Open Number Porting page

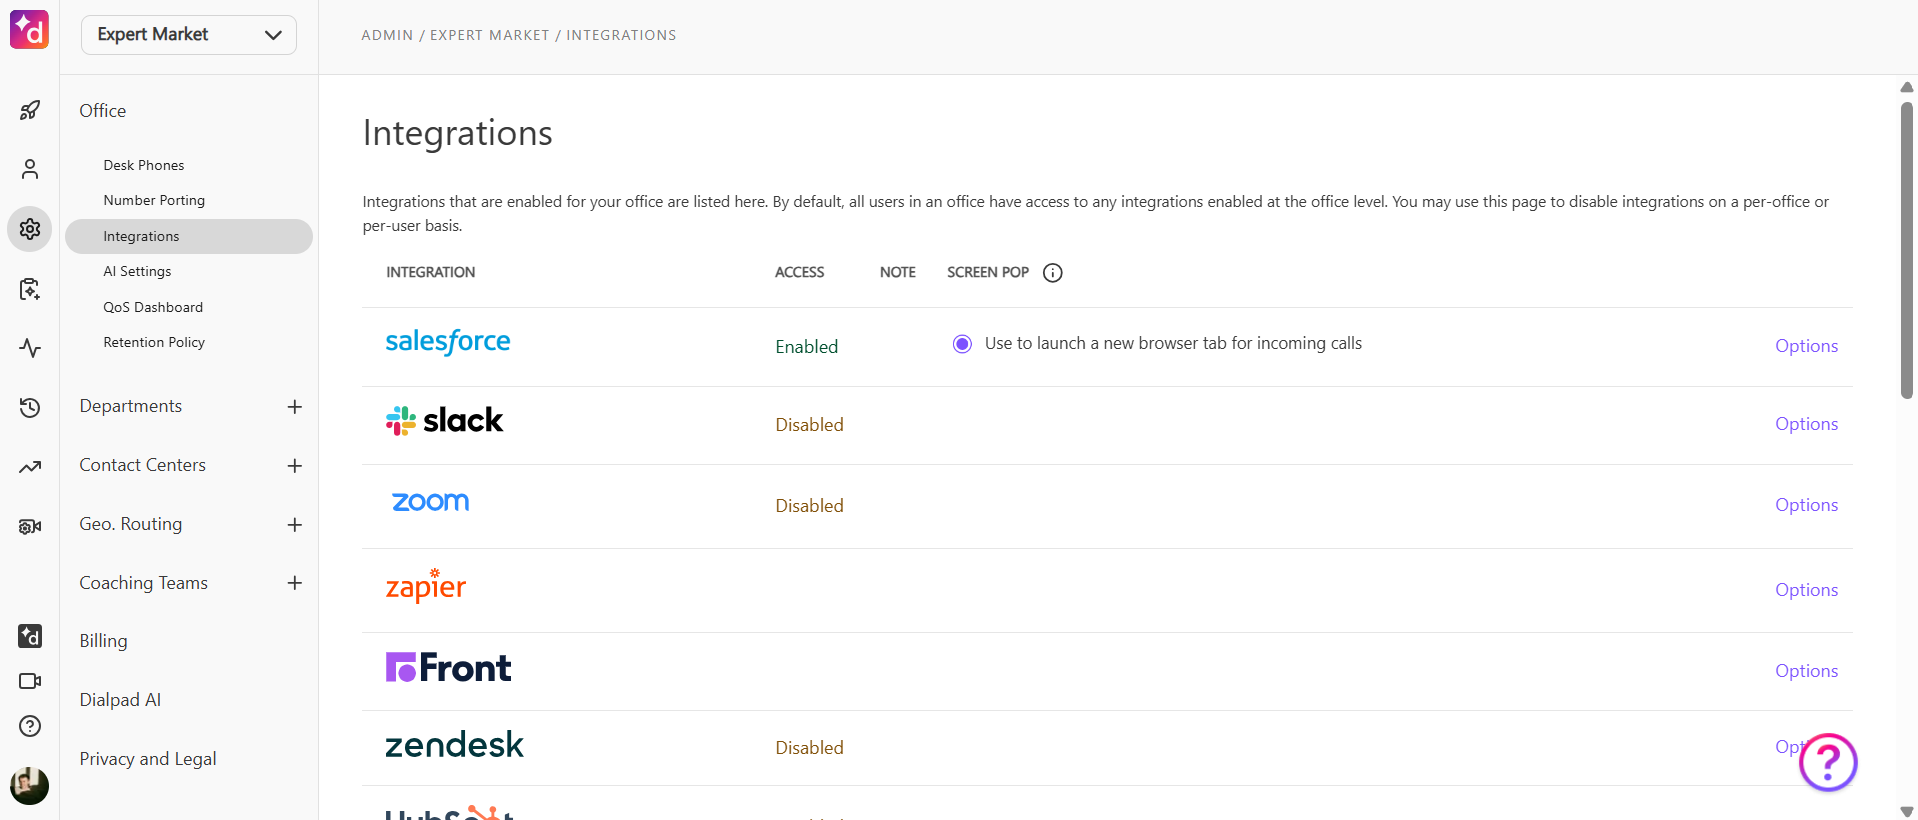(154, 200)
